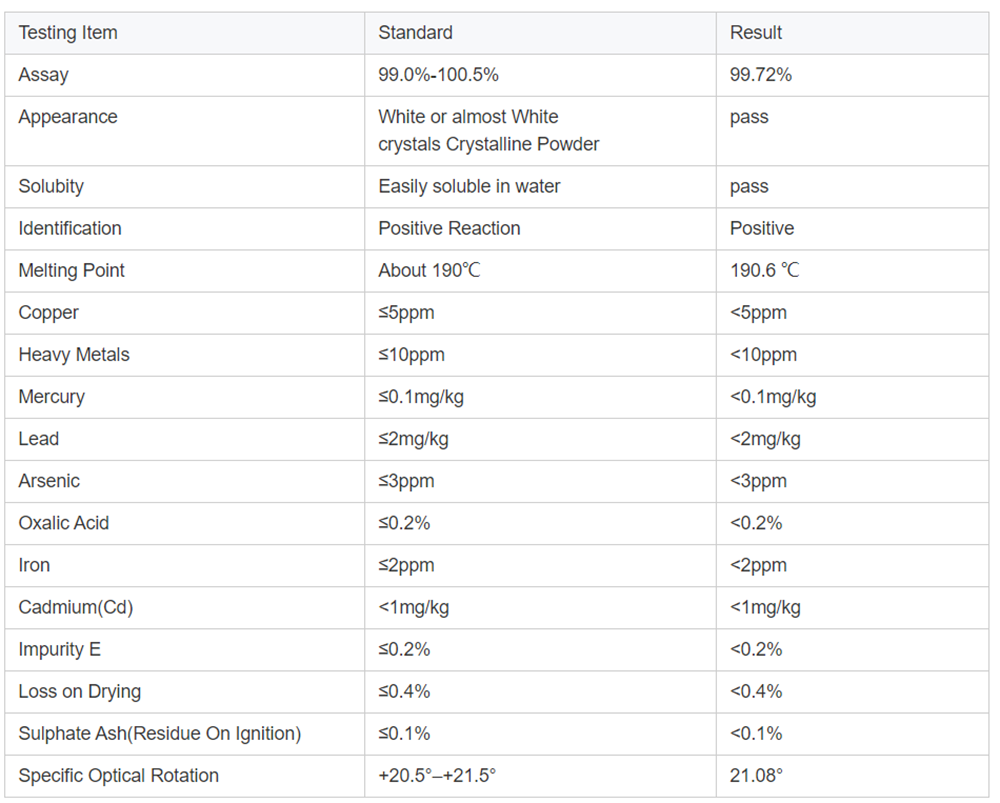Select the Solubity row label
Screen dimensions: 1000x803
click(x=51, y=186)
